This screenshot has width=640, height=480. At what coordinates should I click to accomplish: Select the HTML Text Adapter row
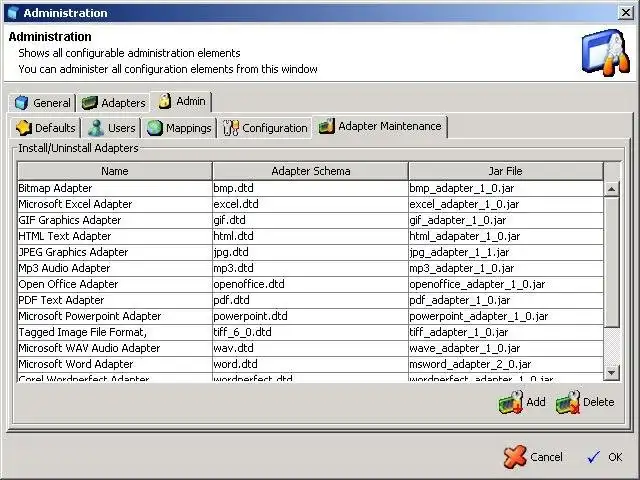click(310, 236)
